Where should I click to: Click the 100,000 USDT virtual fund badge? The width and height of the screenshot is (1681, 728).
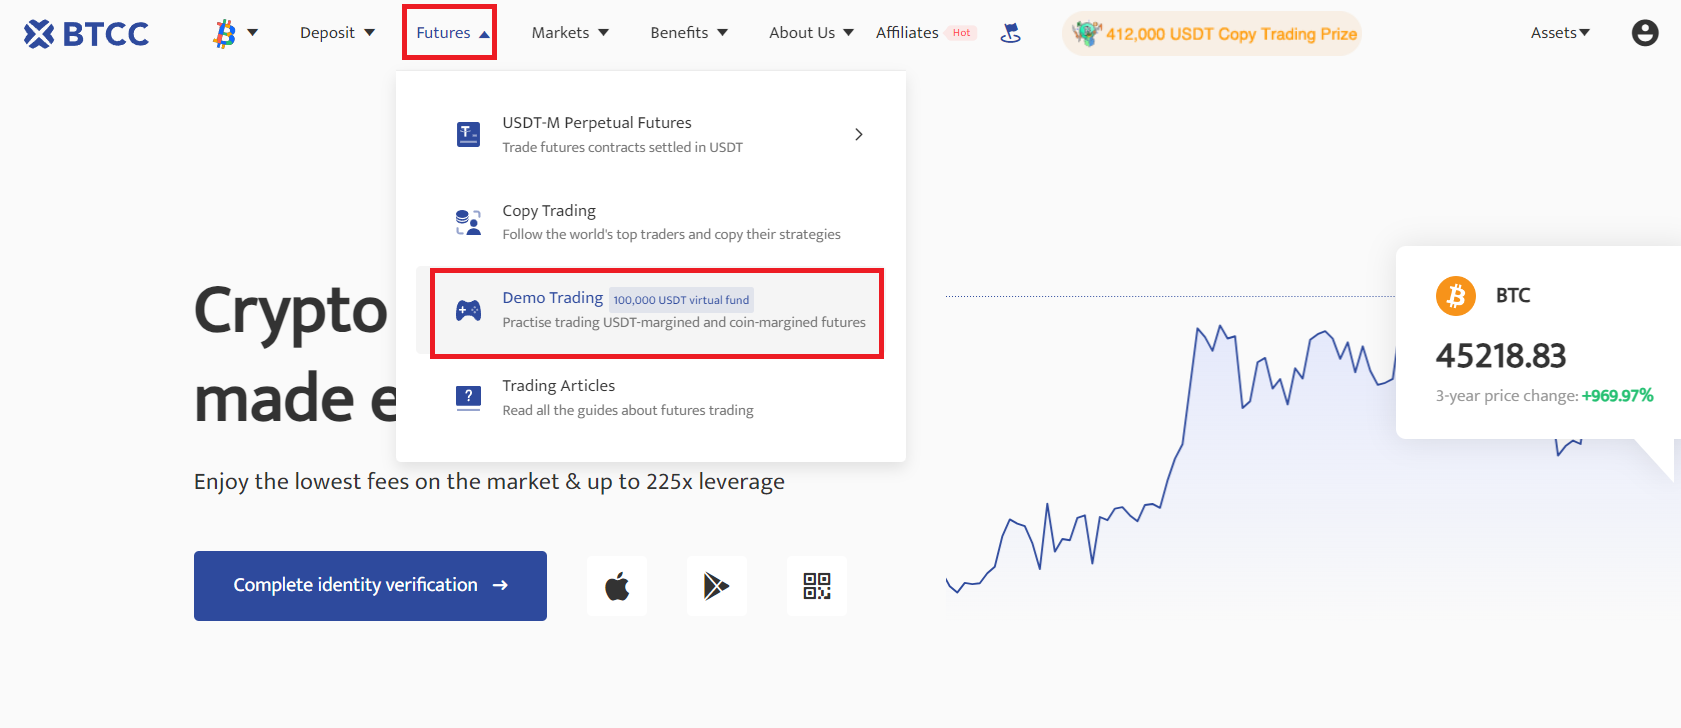(681, 300)
